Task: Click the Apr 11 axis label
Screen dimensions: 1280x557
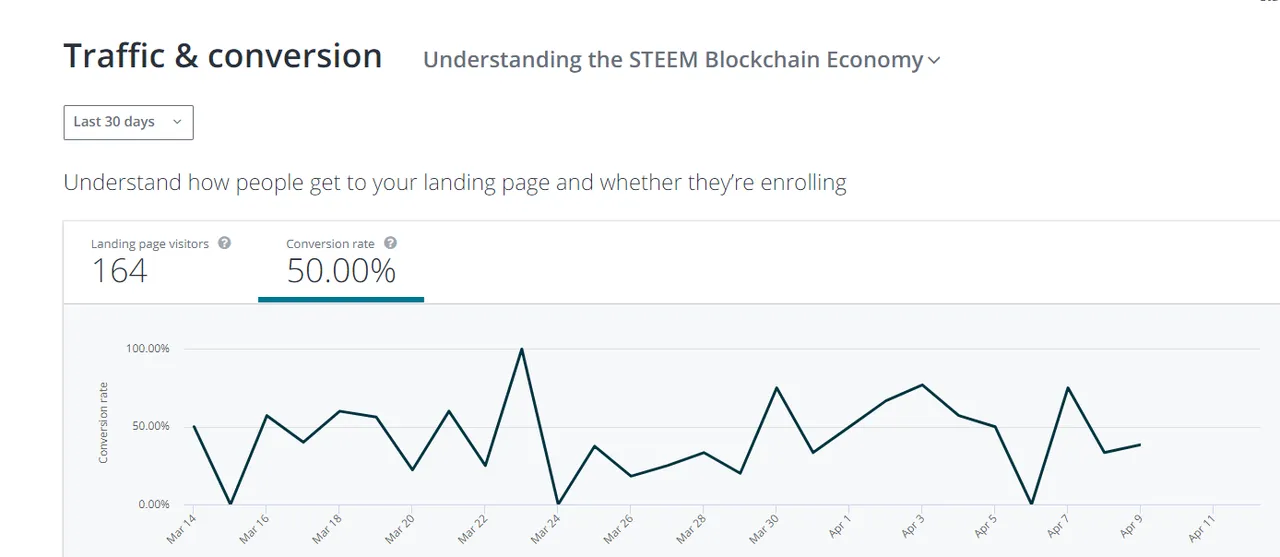Action: tap(1202, 528)
